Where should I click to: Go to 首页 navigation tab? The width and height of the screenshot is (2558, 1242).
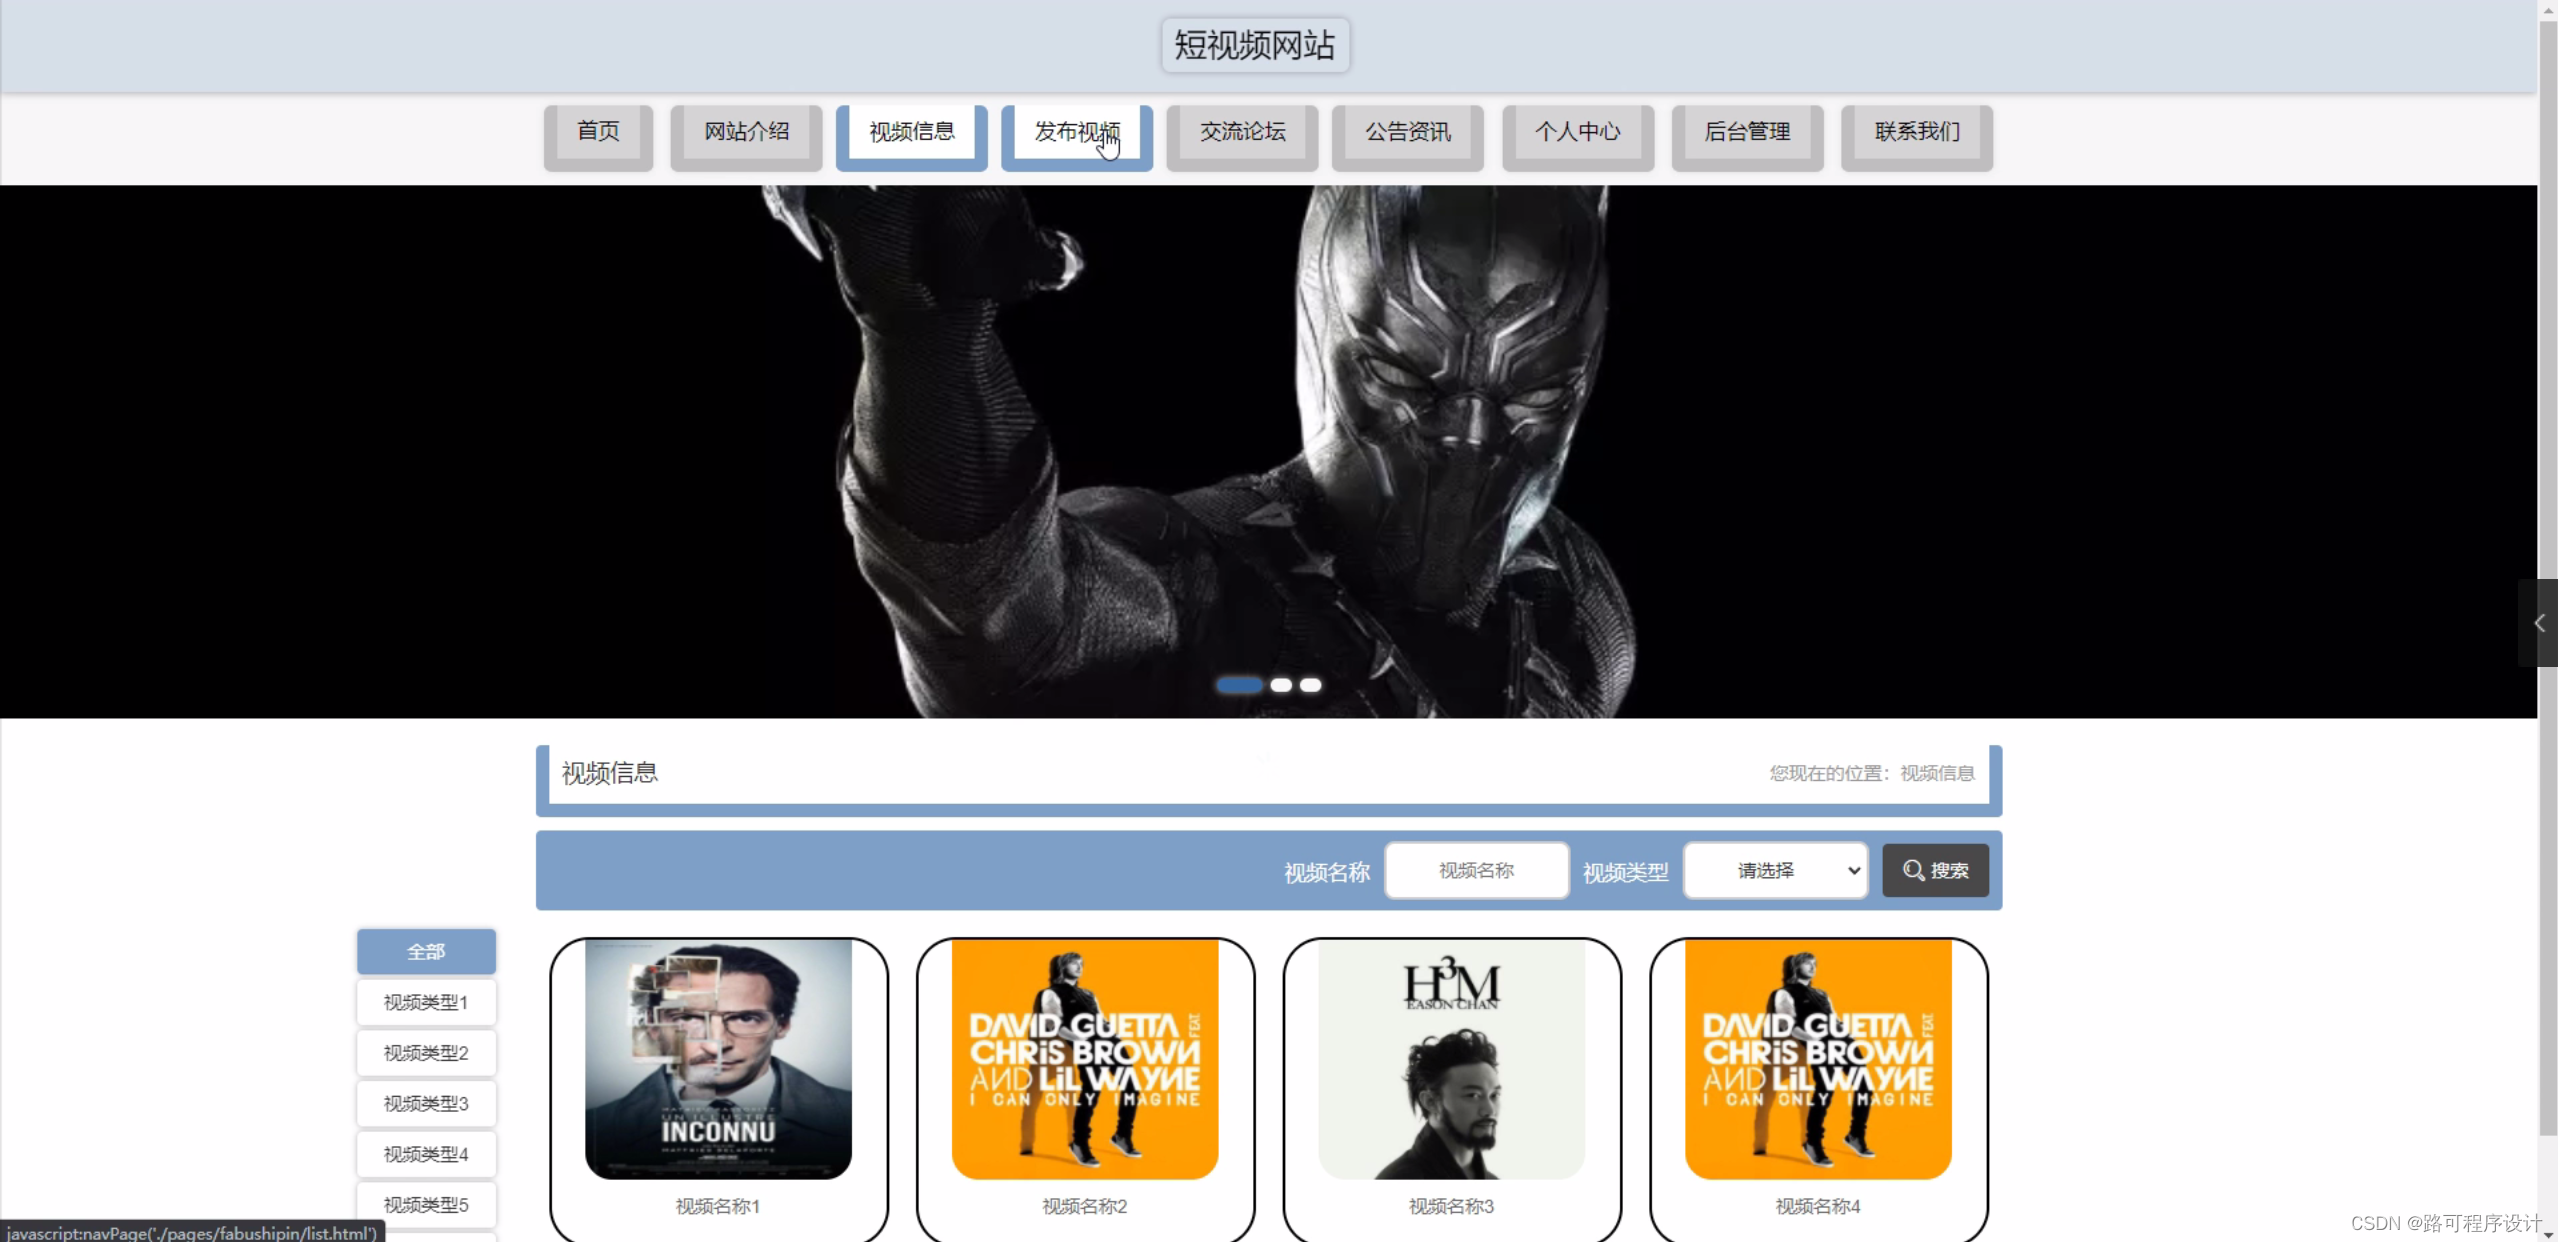(598, 132)
